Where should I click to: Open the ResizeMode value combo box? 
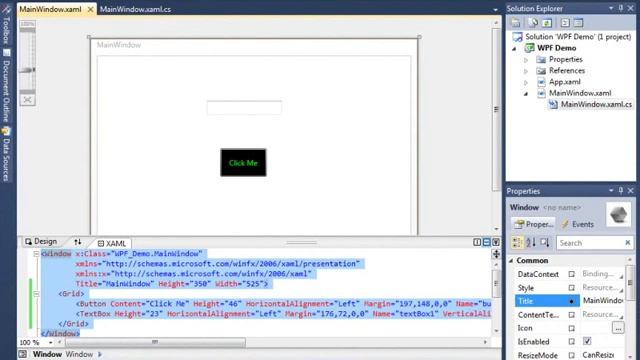(x=602, y=355)
